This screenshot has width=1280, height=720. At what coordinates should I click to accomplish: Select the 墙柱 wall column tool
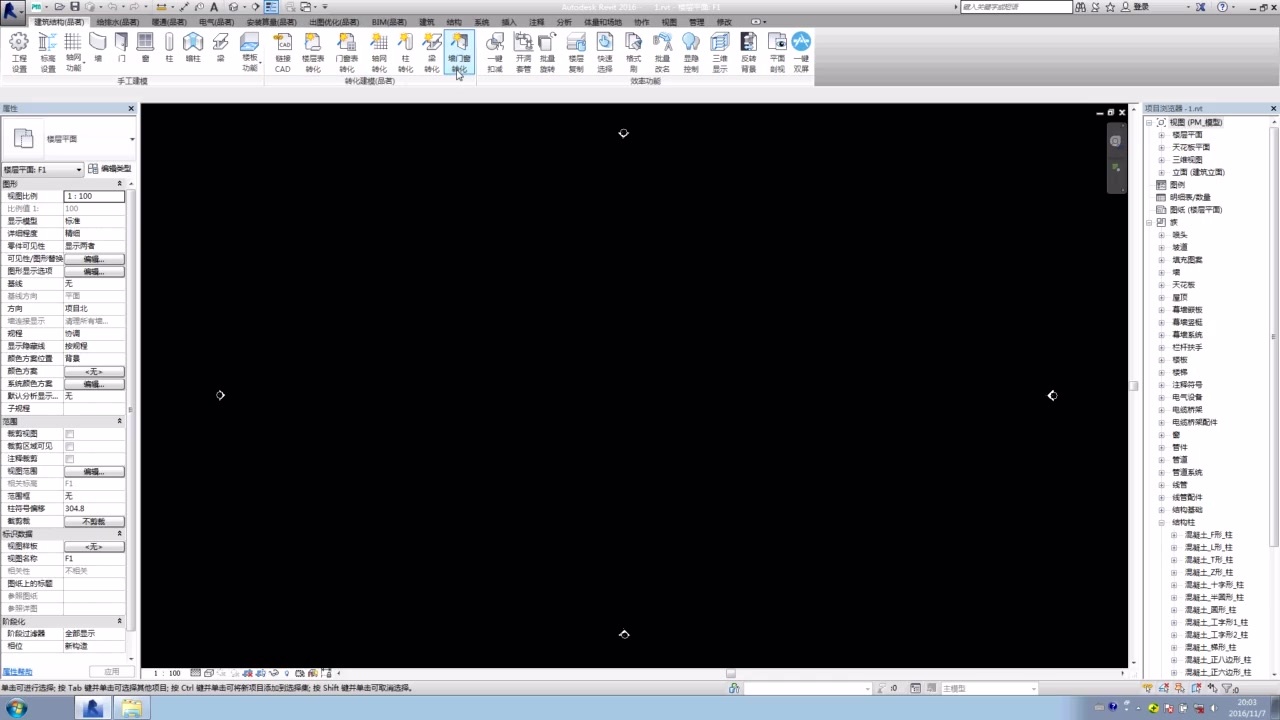193,48
